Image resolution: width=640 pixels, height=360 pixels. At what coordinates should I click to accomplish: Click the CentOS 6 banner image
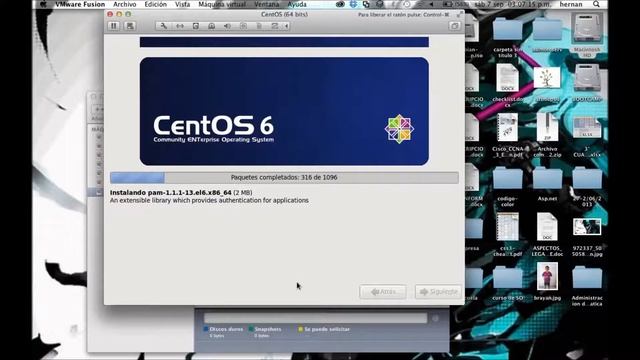(284, 111)
